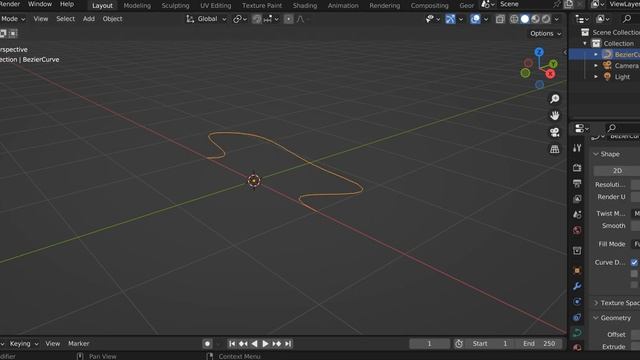Screen dimensions: 640x360
Task: Open the View Layer properties tab icon
Action: click(x=577, y=199)
